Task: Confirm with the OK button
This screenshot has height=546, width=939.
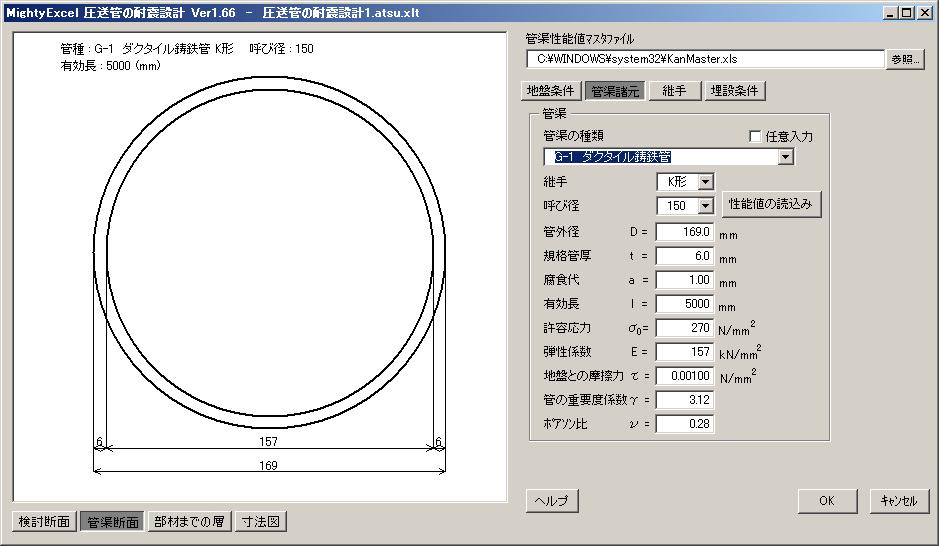Action: click(x=827, y=501)
